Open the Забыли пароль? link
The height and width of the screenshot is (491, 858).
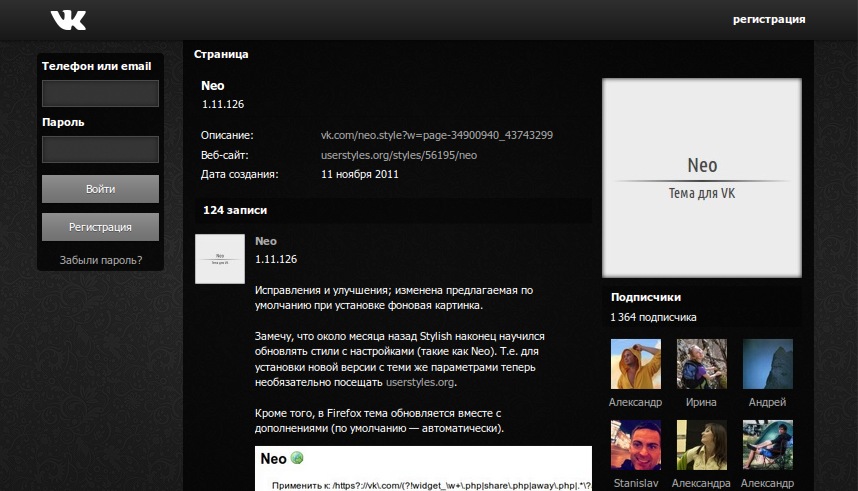point(101,261)
